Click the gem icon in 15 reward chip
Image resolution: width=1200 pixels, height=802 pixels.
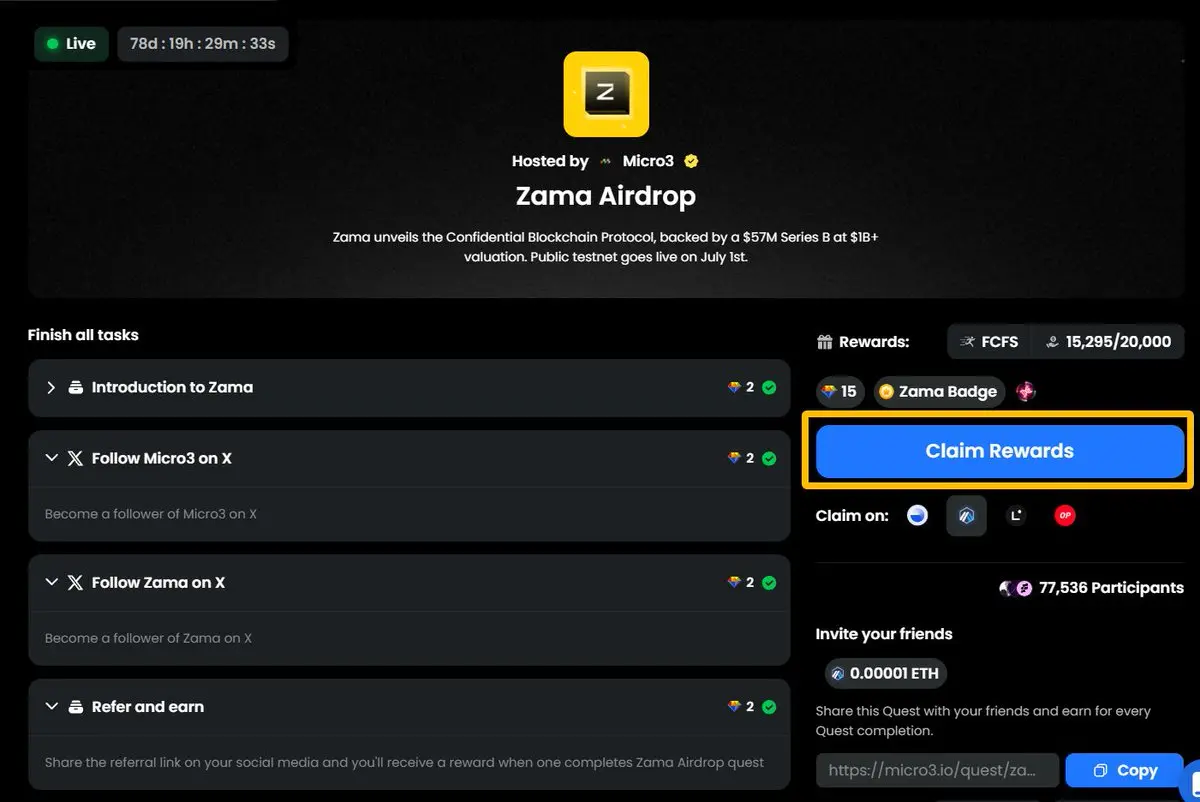[829, 392]
